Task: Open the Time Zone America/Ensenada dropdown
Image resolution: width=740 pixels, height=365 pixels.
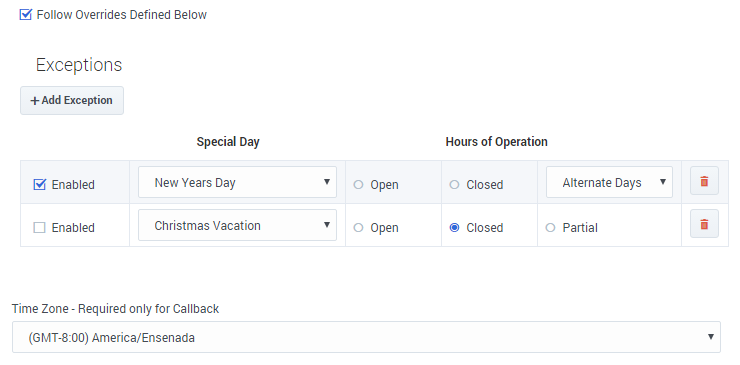Action: point(366,337)
